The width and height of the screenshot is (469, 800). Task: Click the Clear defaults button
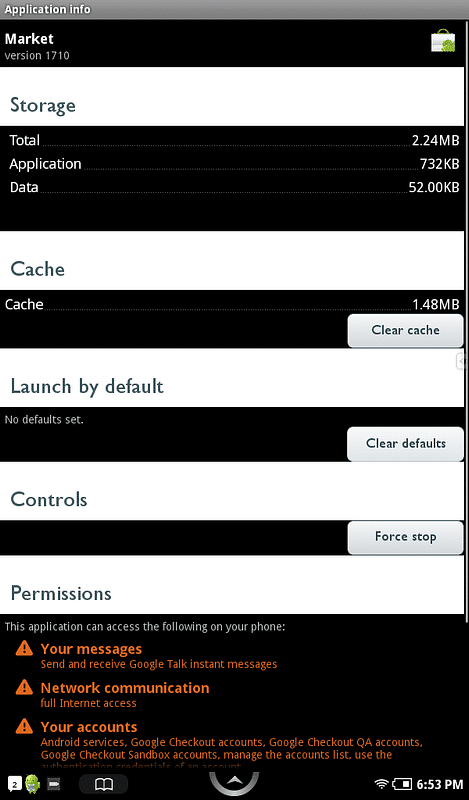point(406,444)
